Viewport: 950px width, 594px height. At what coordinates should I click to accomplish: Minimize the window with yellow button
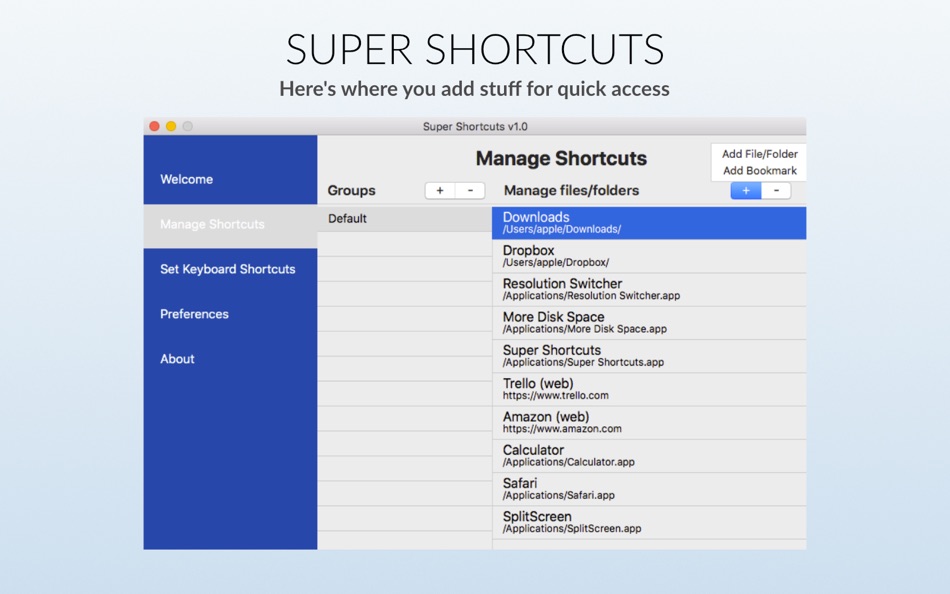(171, 126)
